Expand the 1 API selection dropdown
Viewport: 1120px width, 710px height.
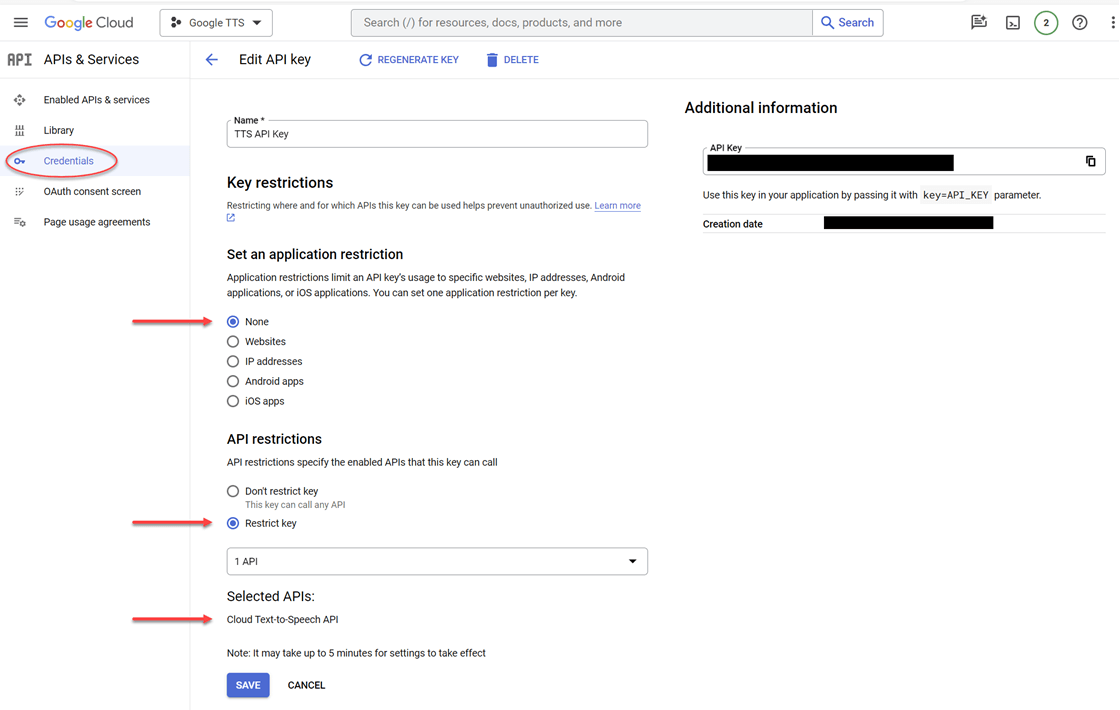pyautogui.click(x=437, y=561)
